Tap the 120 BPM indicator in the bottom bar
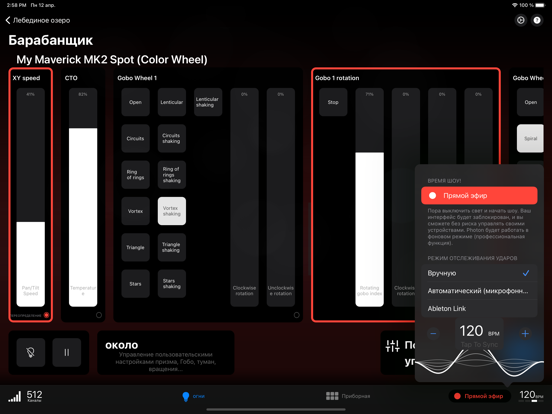552x414 pixels. [x=531, y=396]
